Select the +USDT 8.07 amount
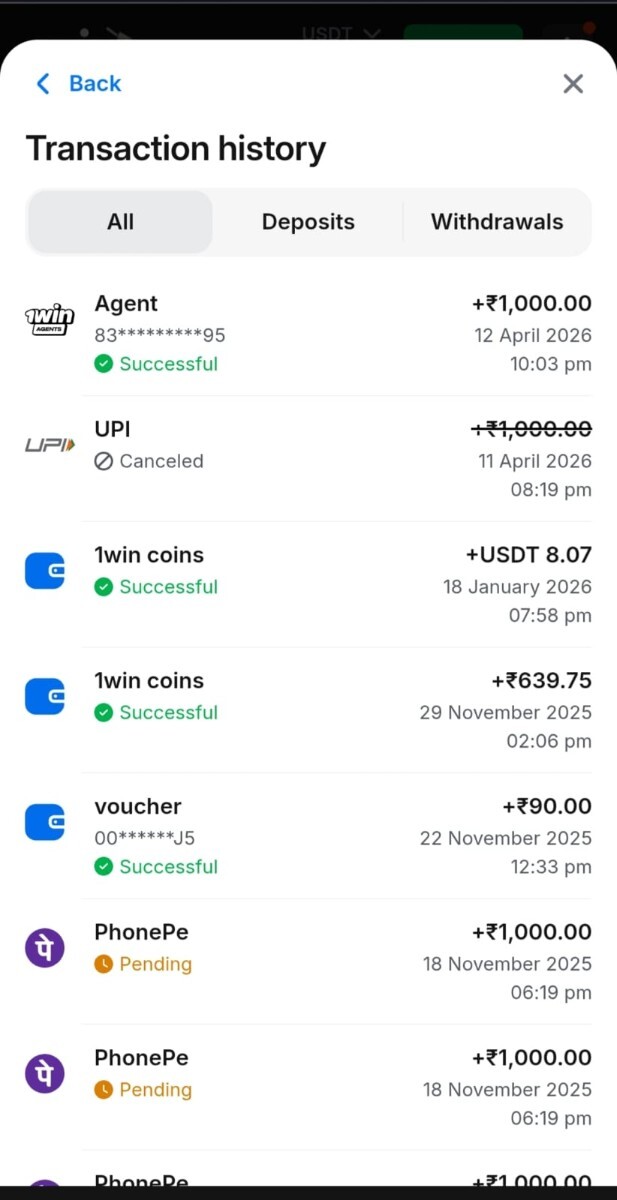Image resolution: width=617 pixels, height=1200 pixels. pyautogui.click(x=528, y=555)
